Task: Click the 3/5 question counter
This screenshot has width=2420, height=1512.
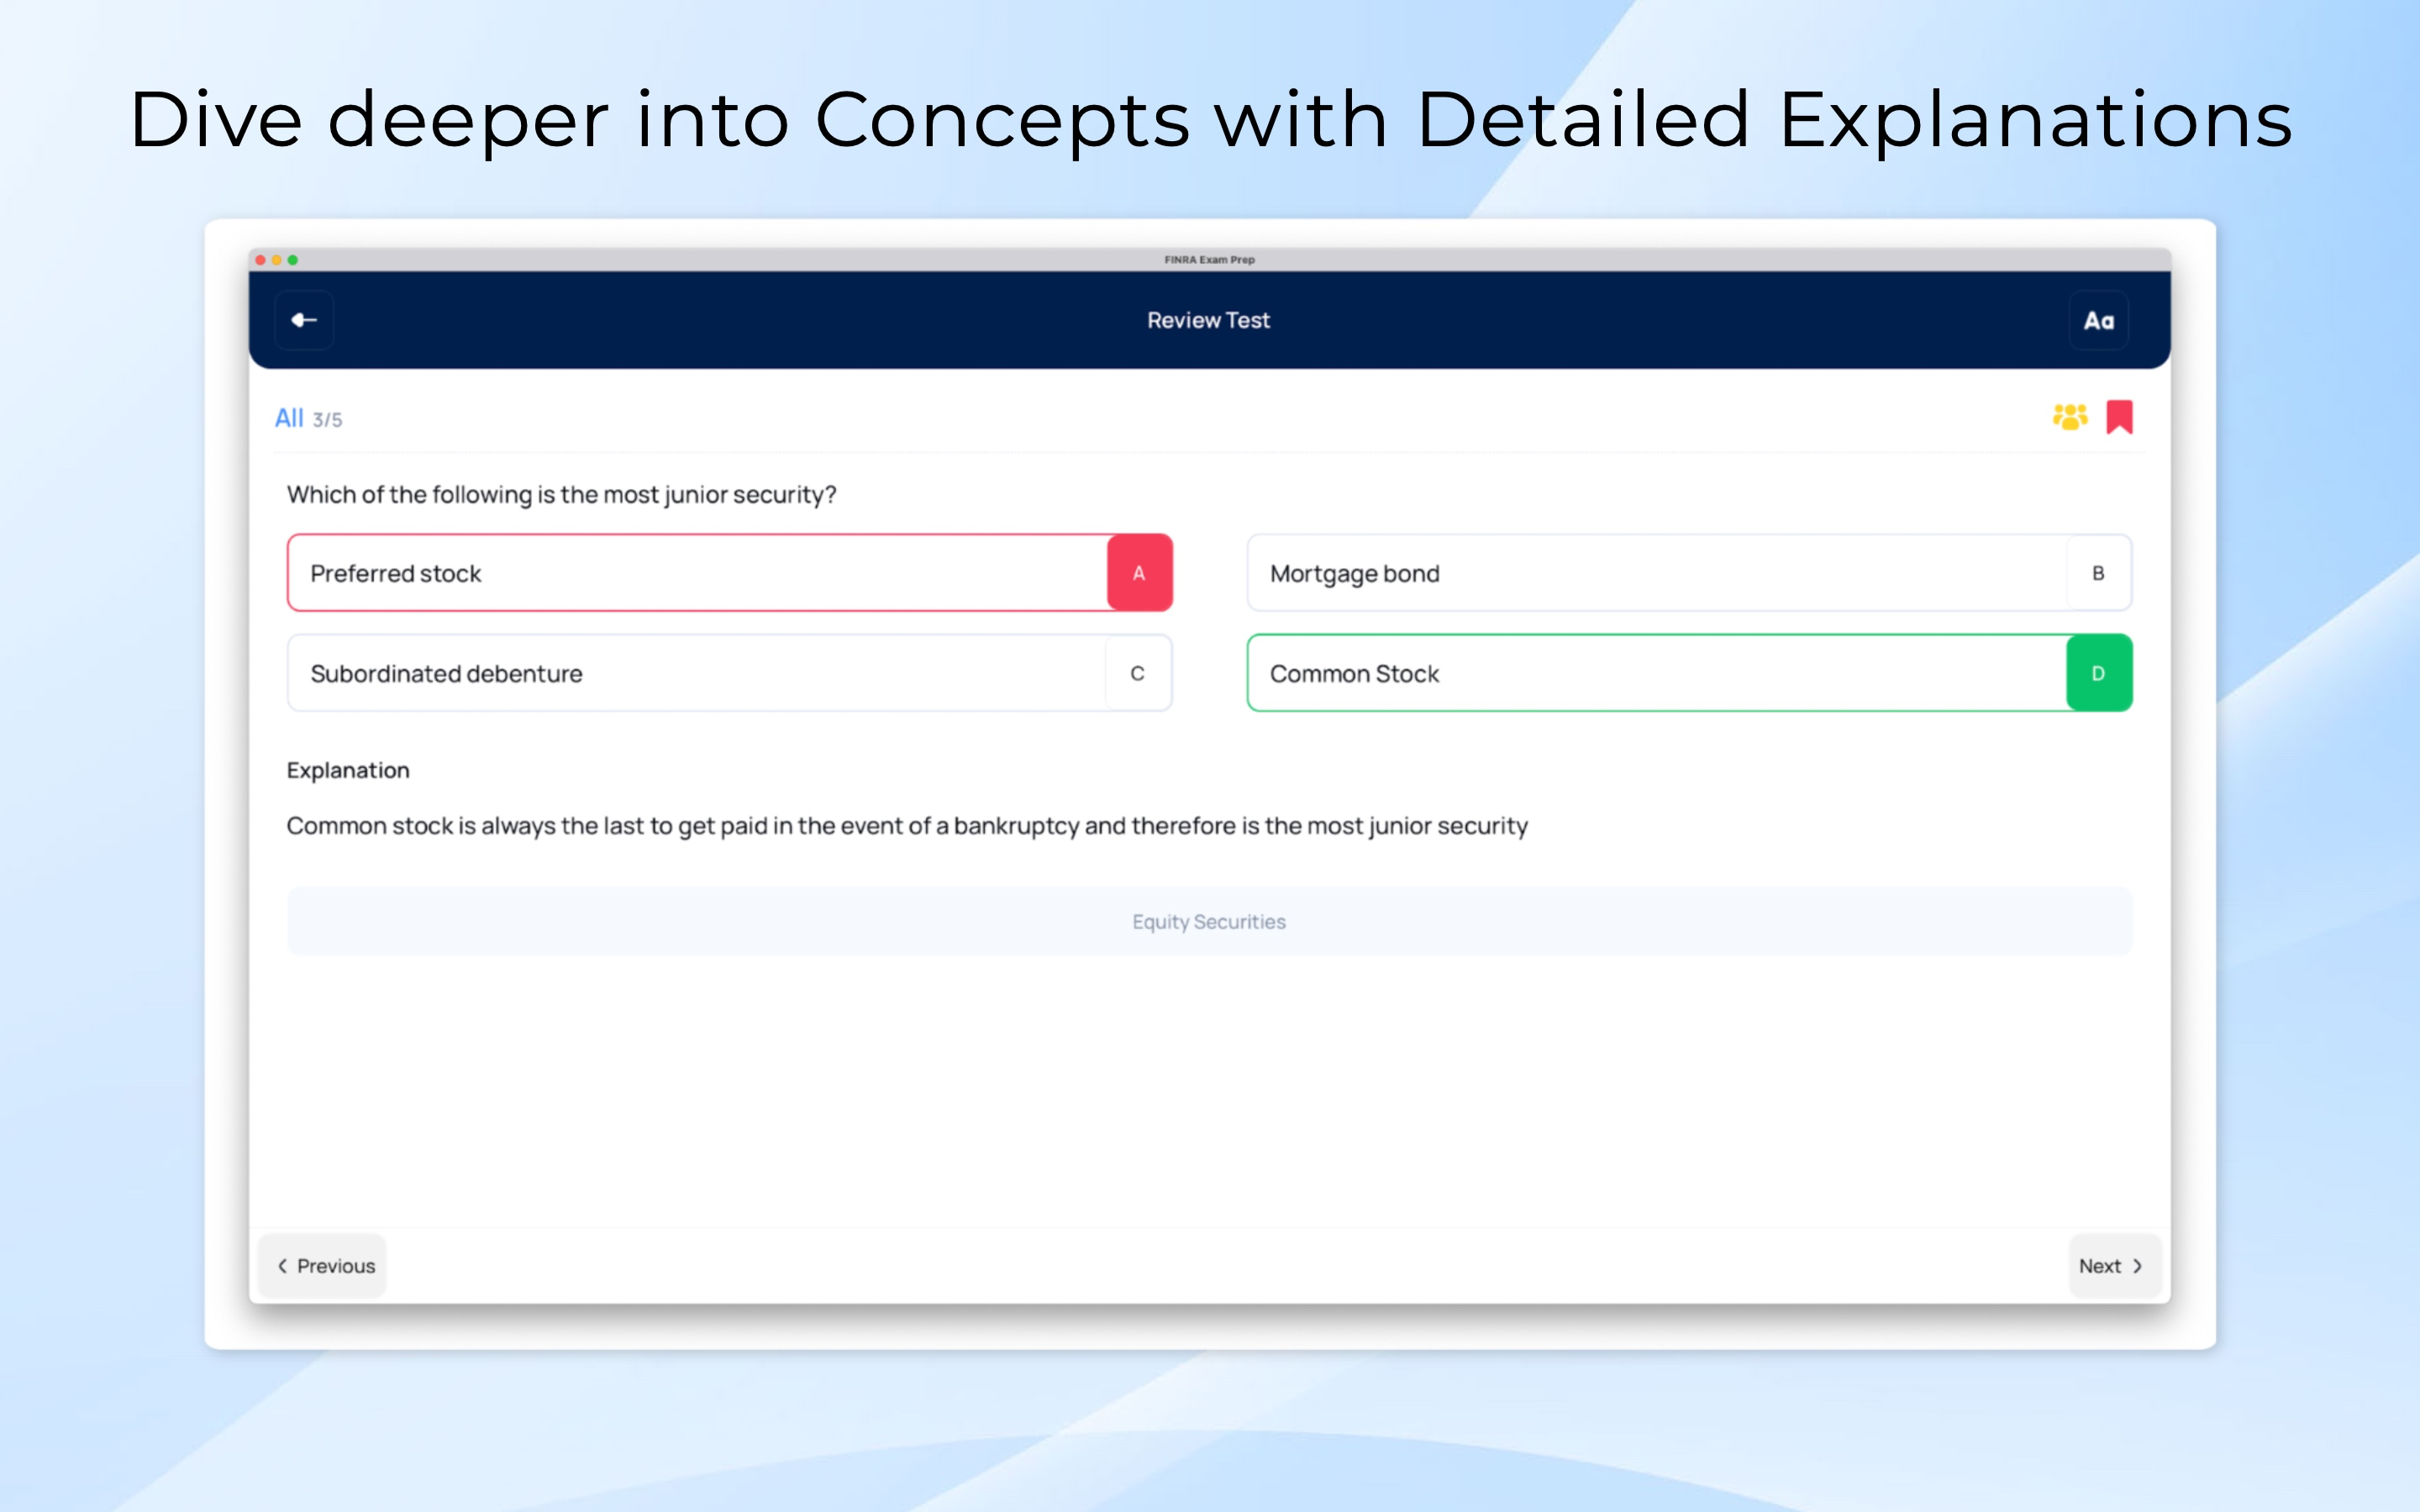Action: coord(328,420)
